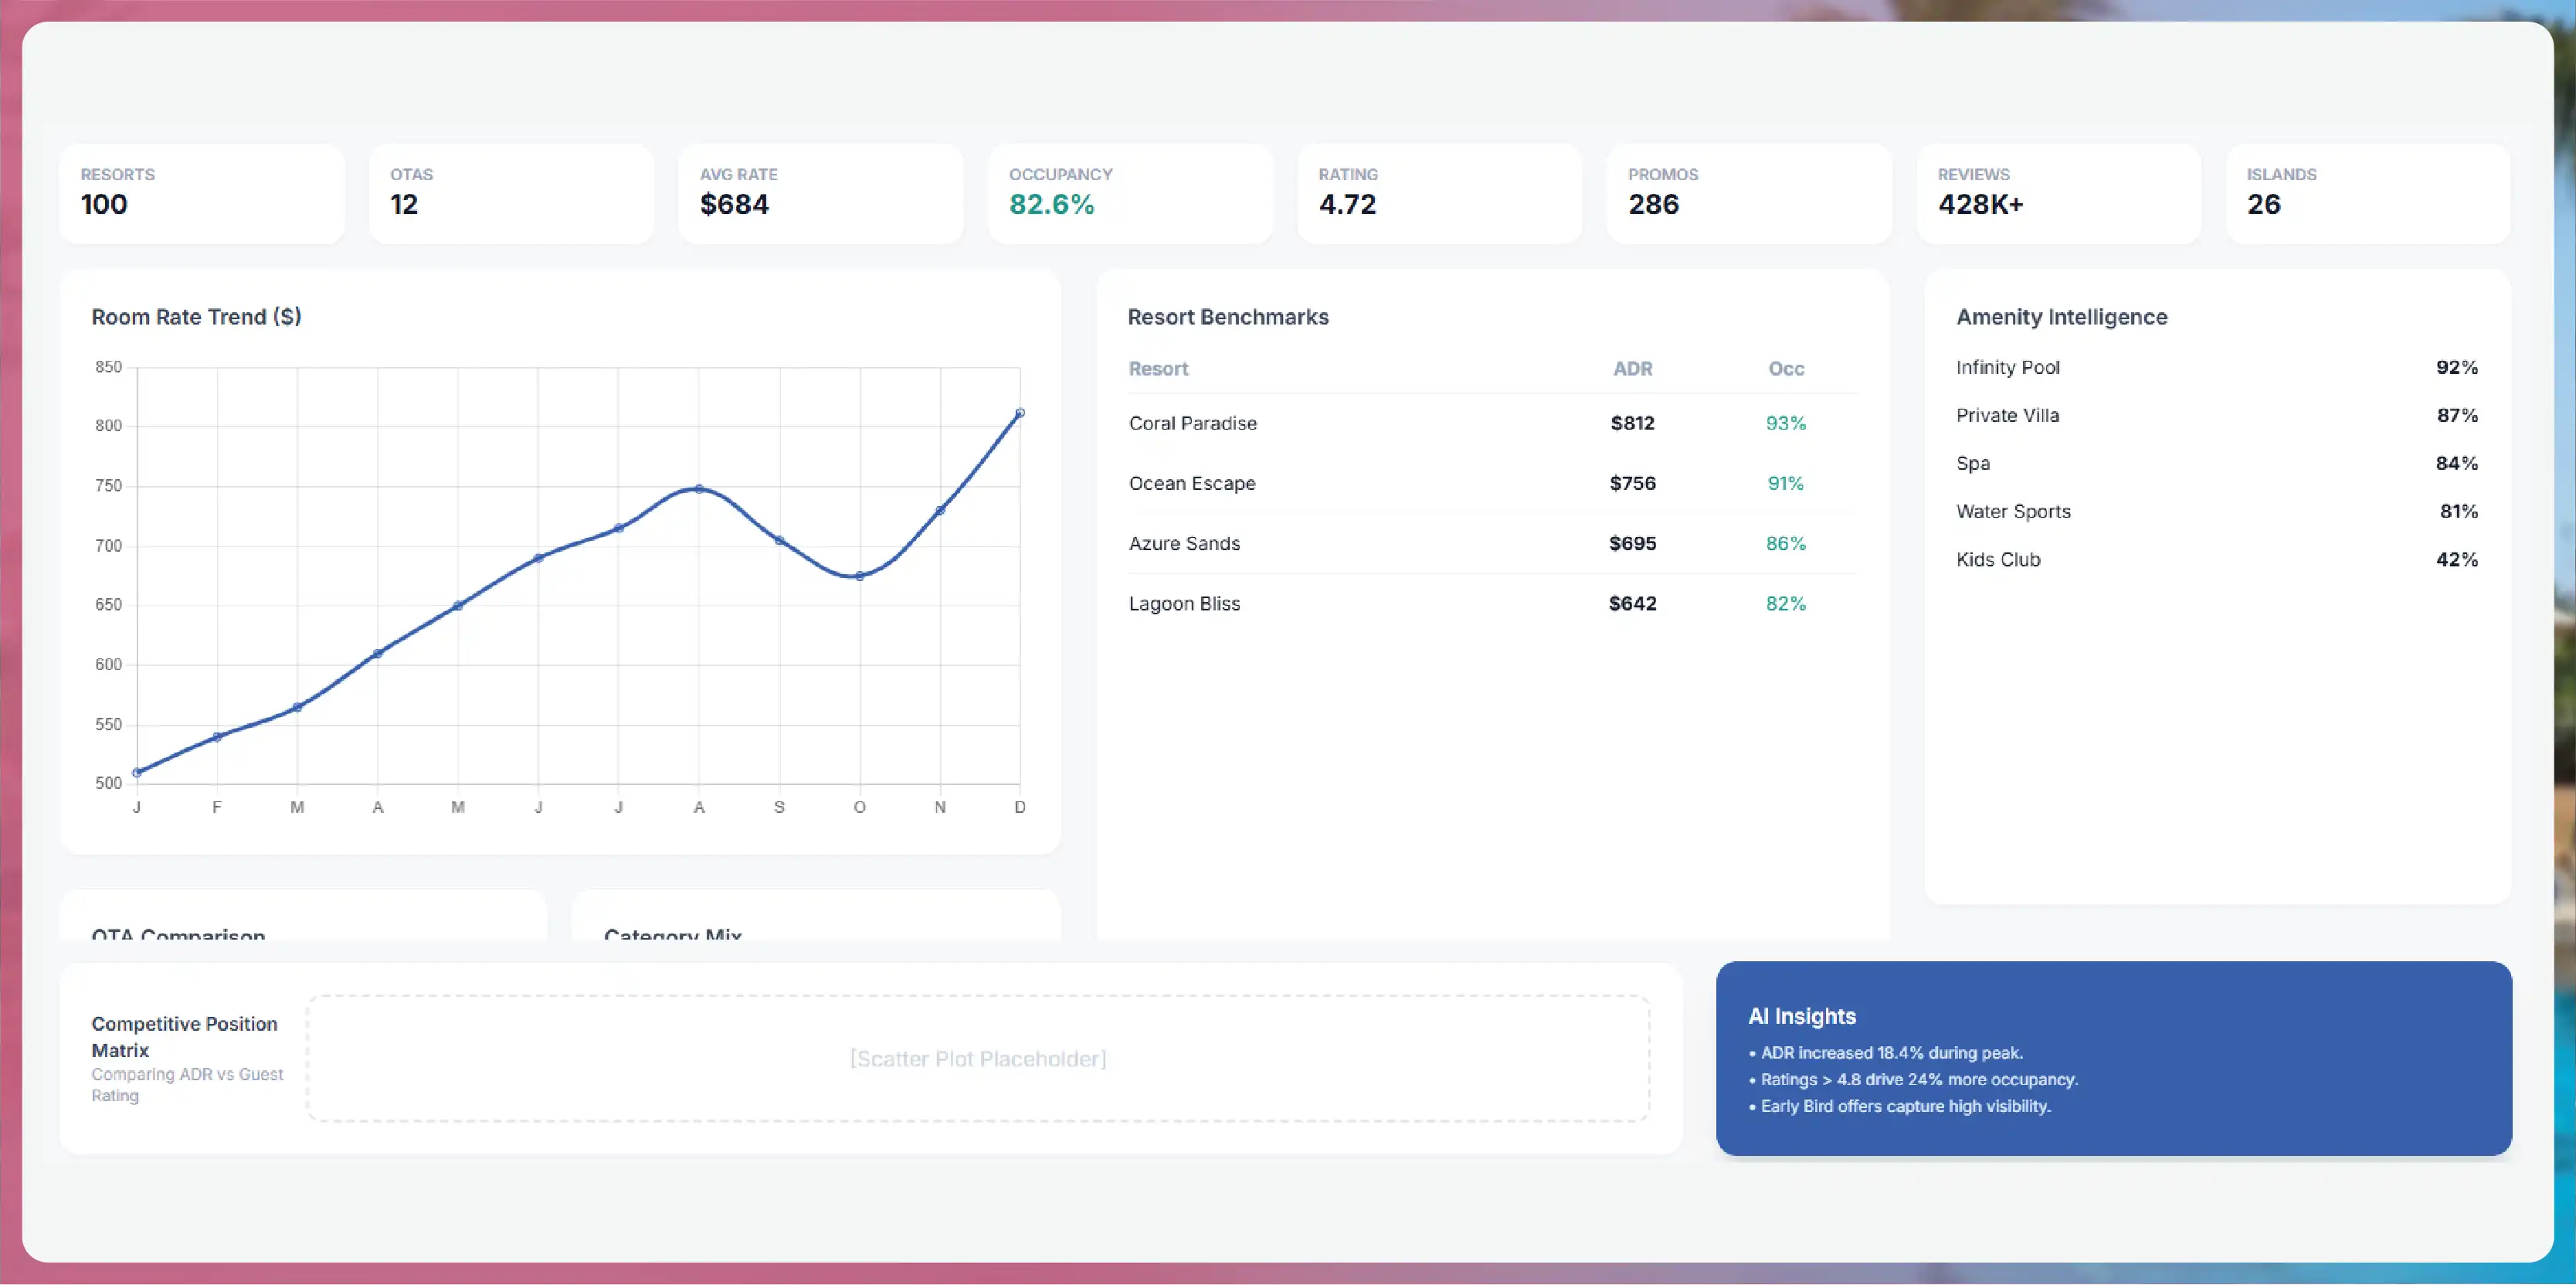Select the January starting data point
This screenshot has width=2576, height=1285.
click(x=137, y=772)
